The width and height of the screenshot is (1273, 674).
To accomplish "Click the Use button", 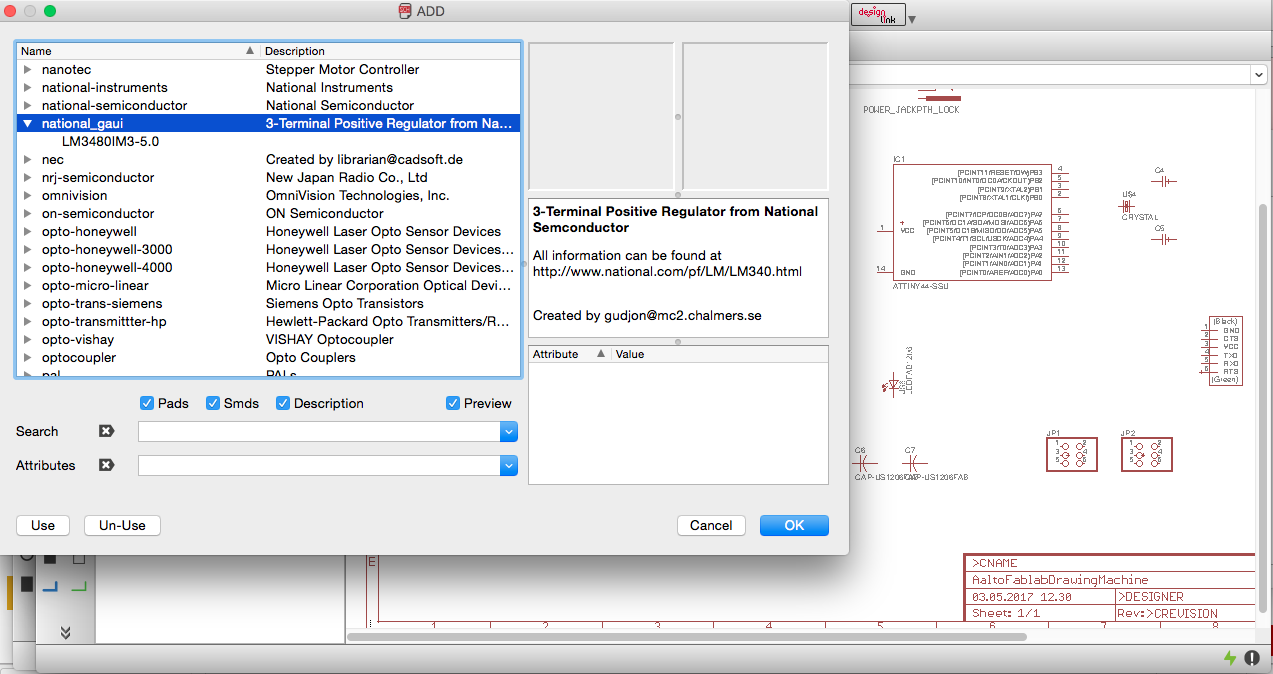I will coord(43,525).
